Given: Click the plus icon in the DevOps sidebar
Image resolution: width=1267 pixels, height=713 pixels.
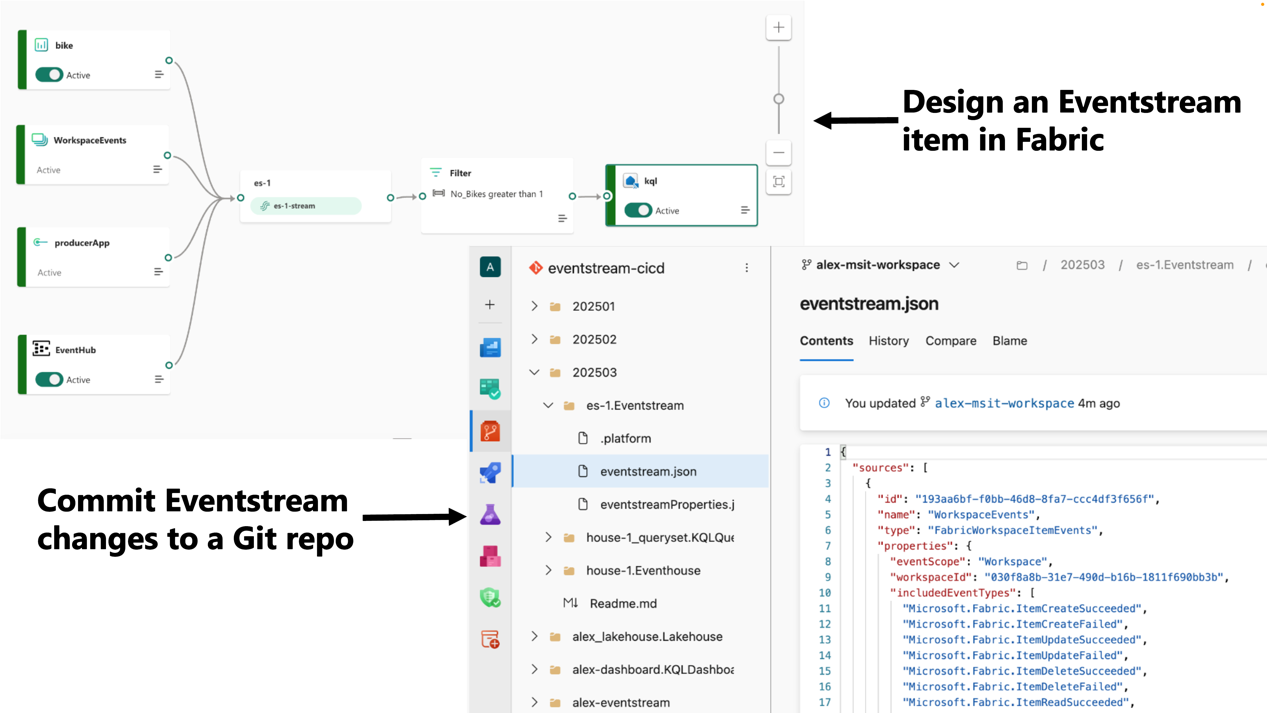Looking at the screenshot, I should pos(490,305).
